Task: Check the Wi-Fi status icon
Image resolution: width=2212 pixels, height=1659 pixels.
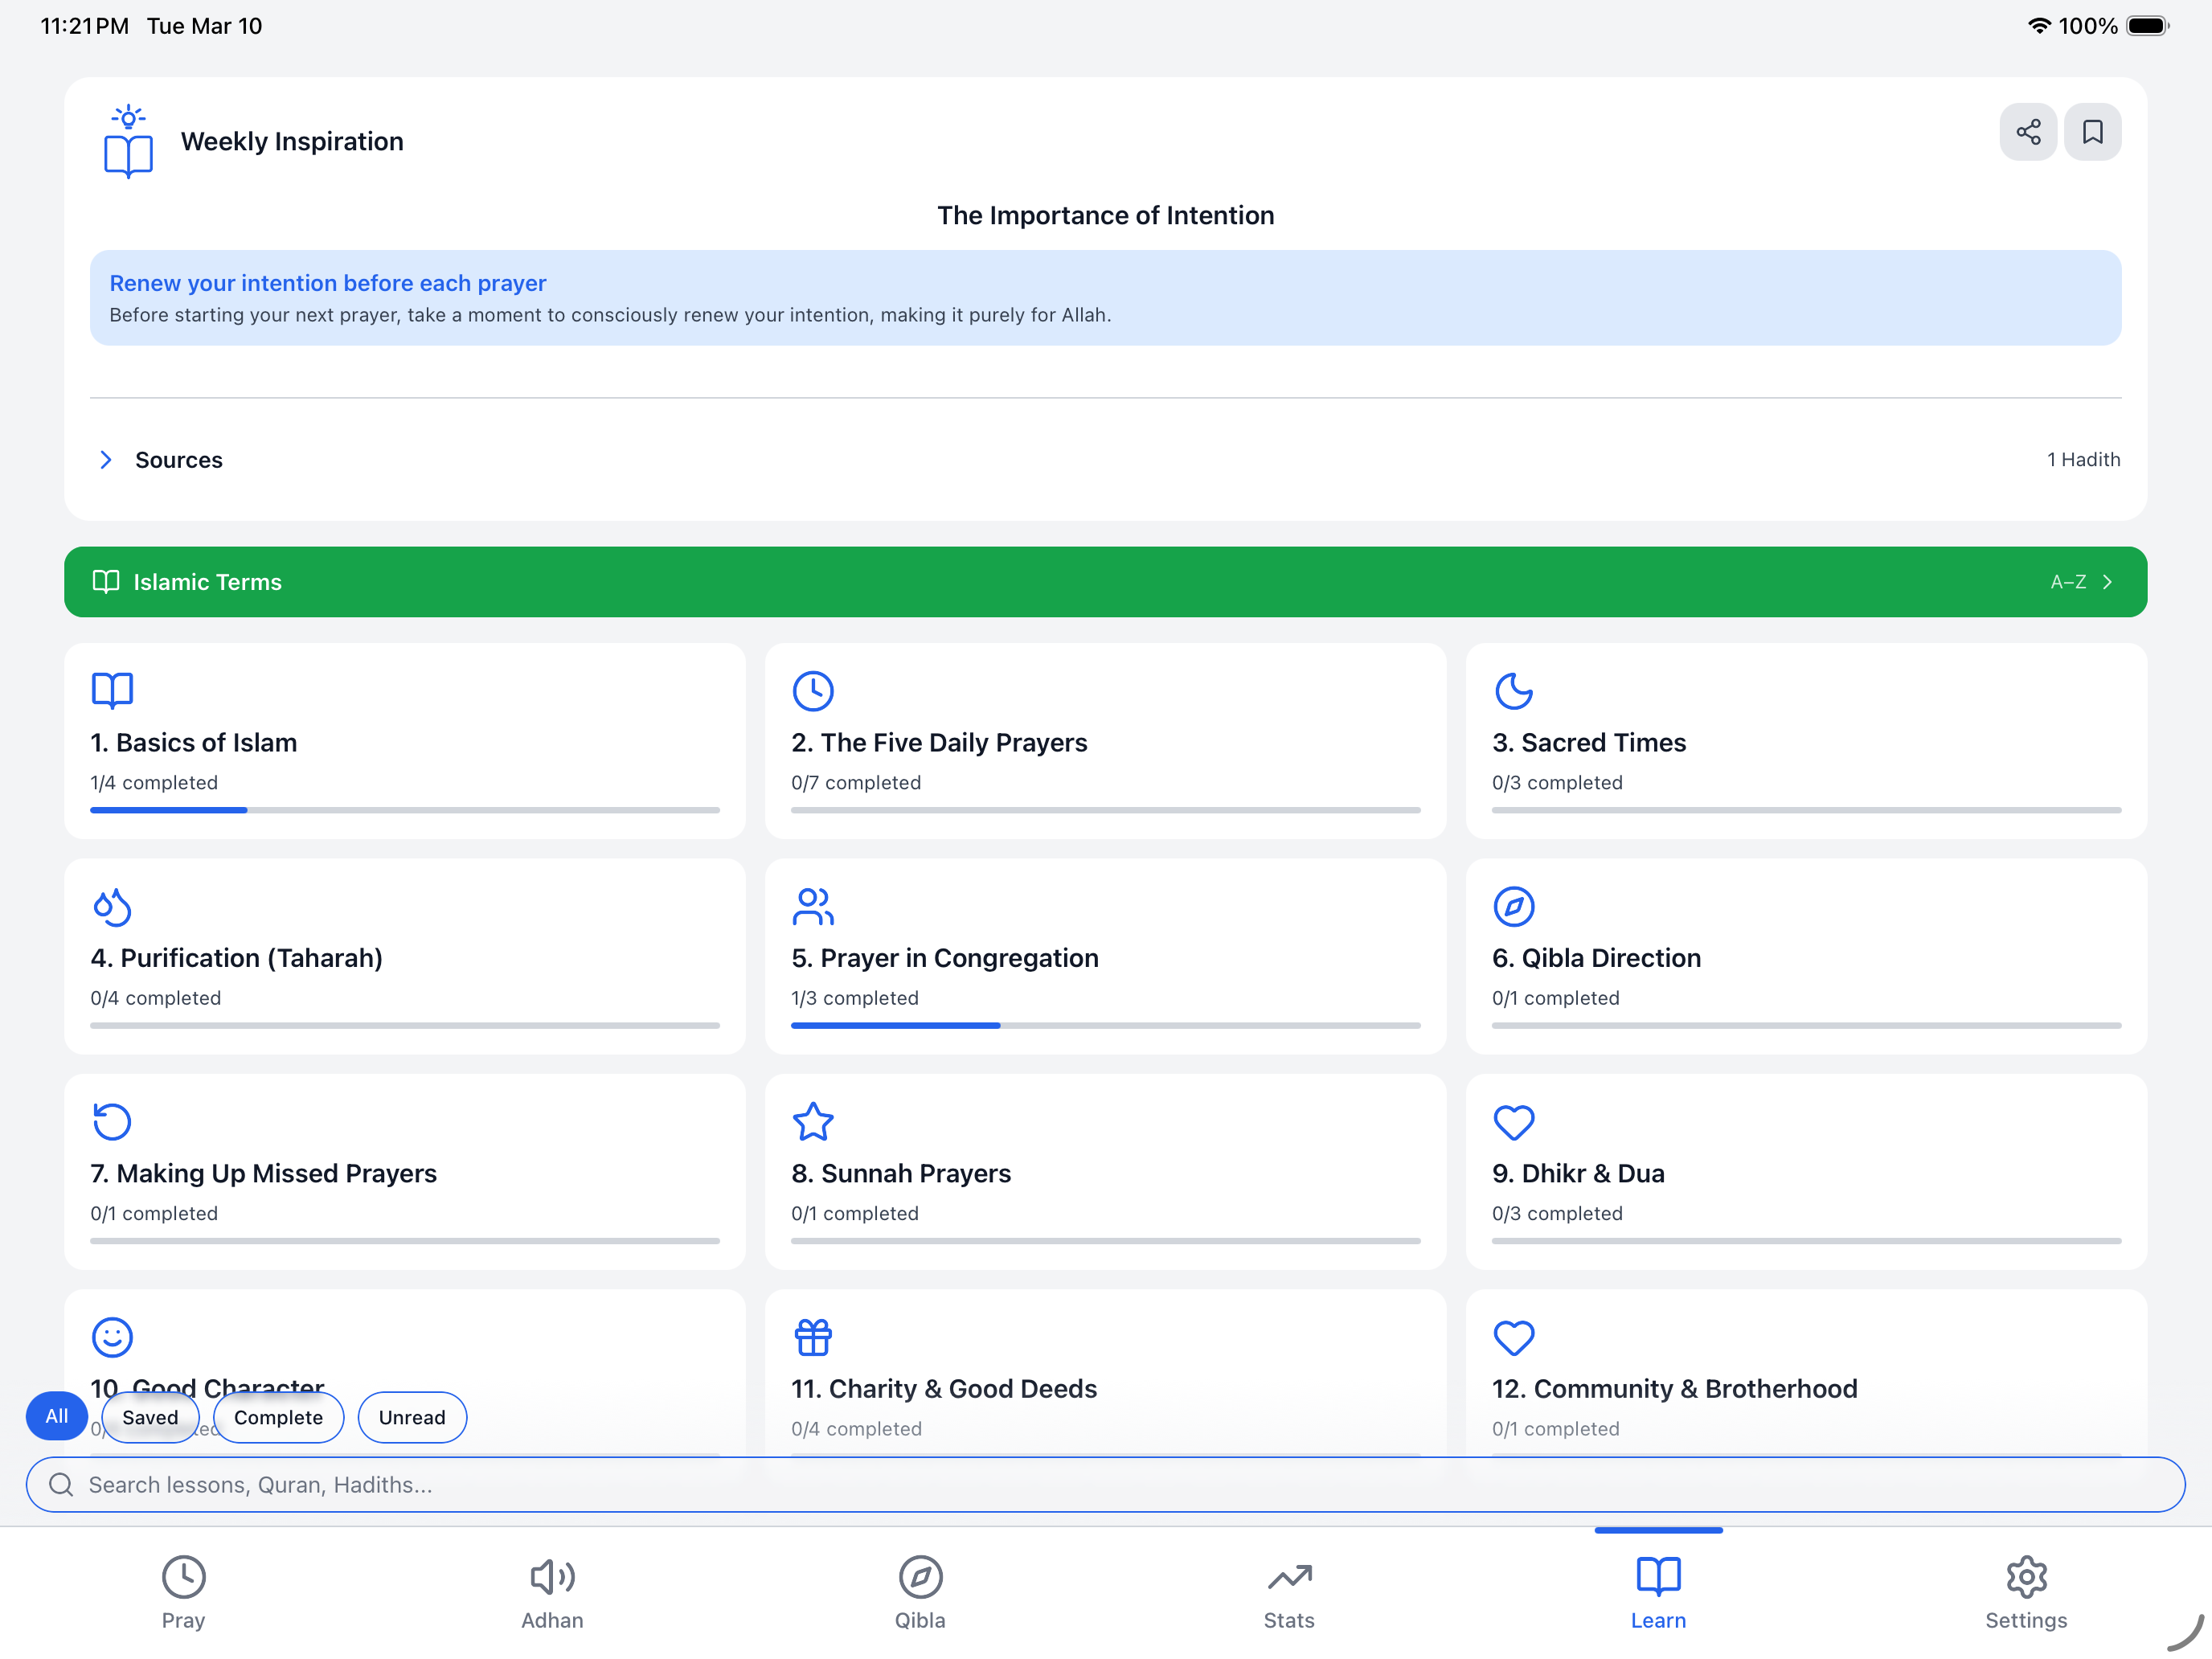Action: pyautogui.click(x=2039, y=26)
